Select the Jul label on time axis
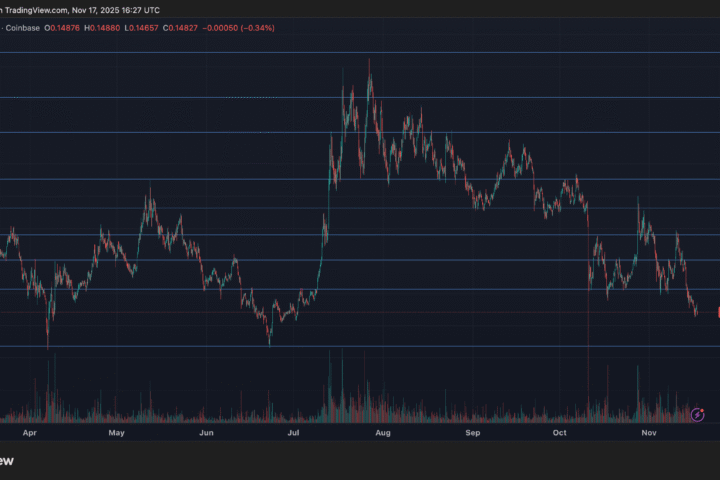The image size is (720, 480). (x=294, y=434)
